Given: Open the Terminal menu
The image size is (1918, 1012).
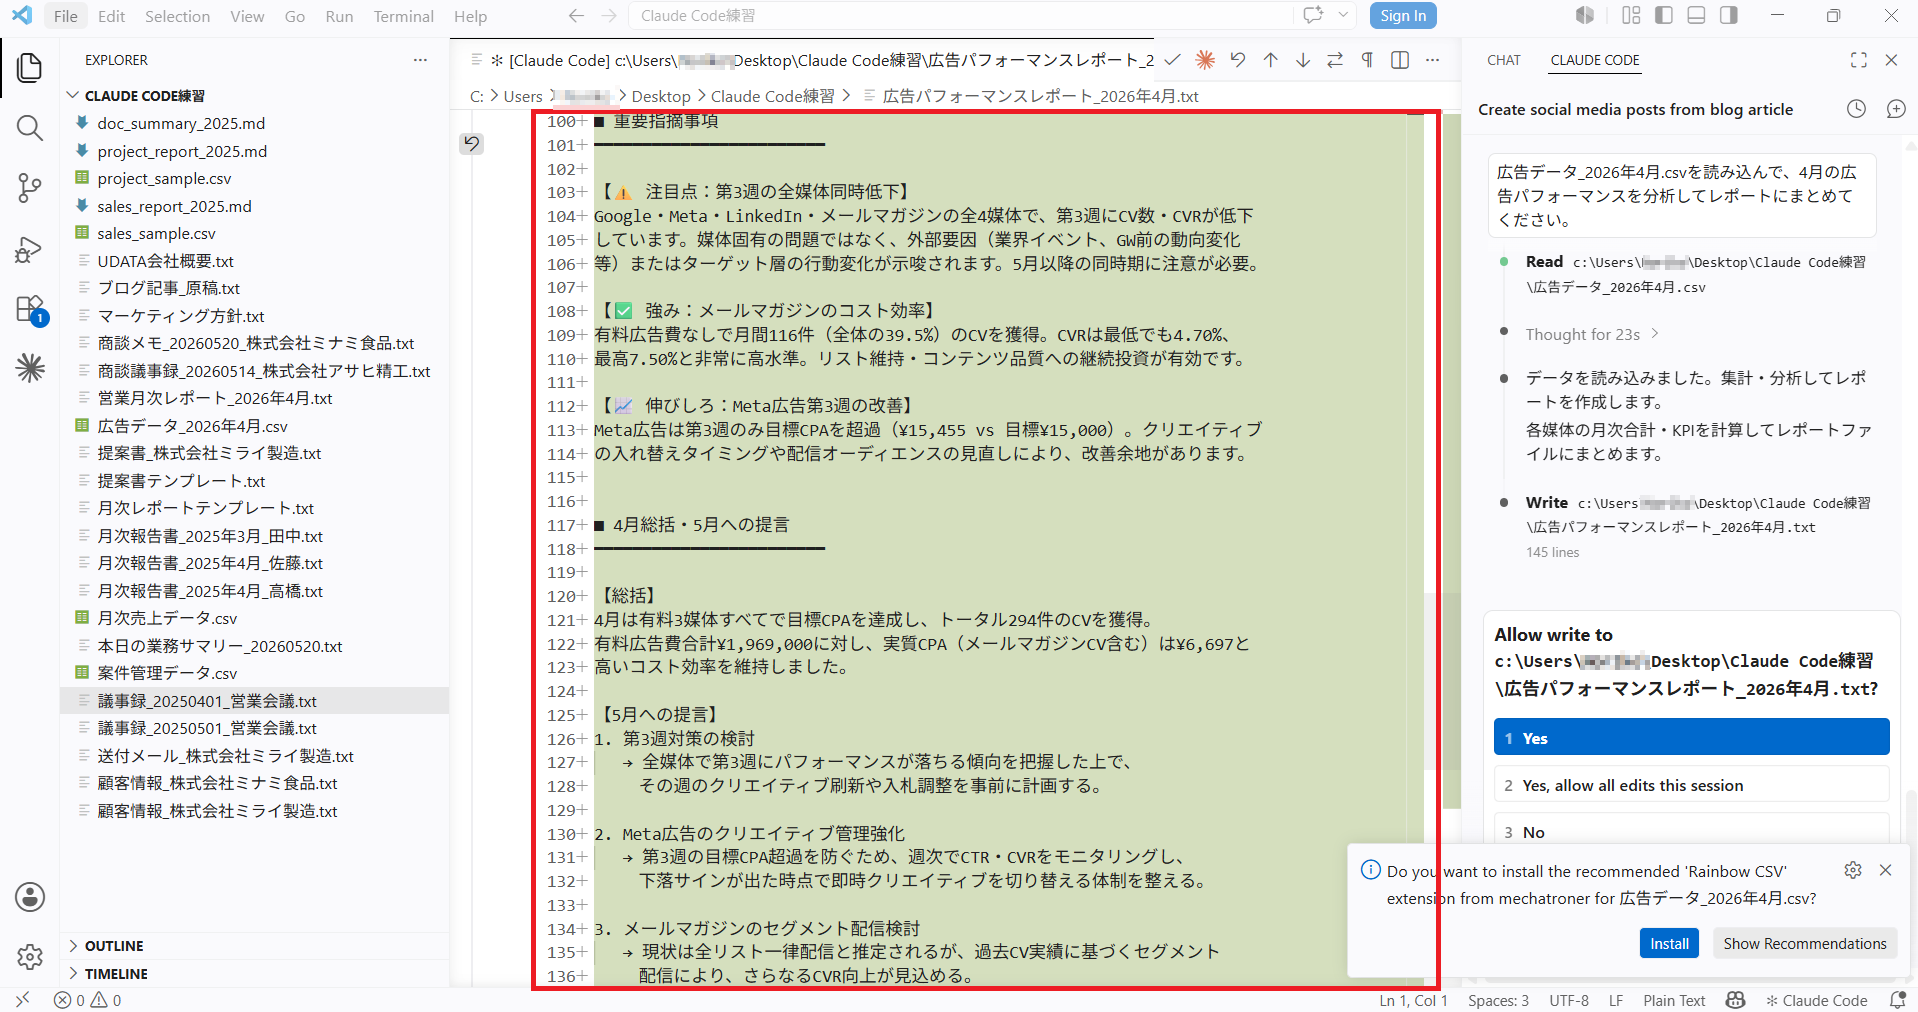Looking at the screenshot, I should point(403,16).
